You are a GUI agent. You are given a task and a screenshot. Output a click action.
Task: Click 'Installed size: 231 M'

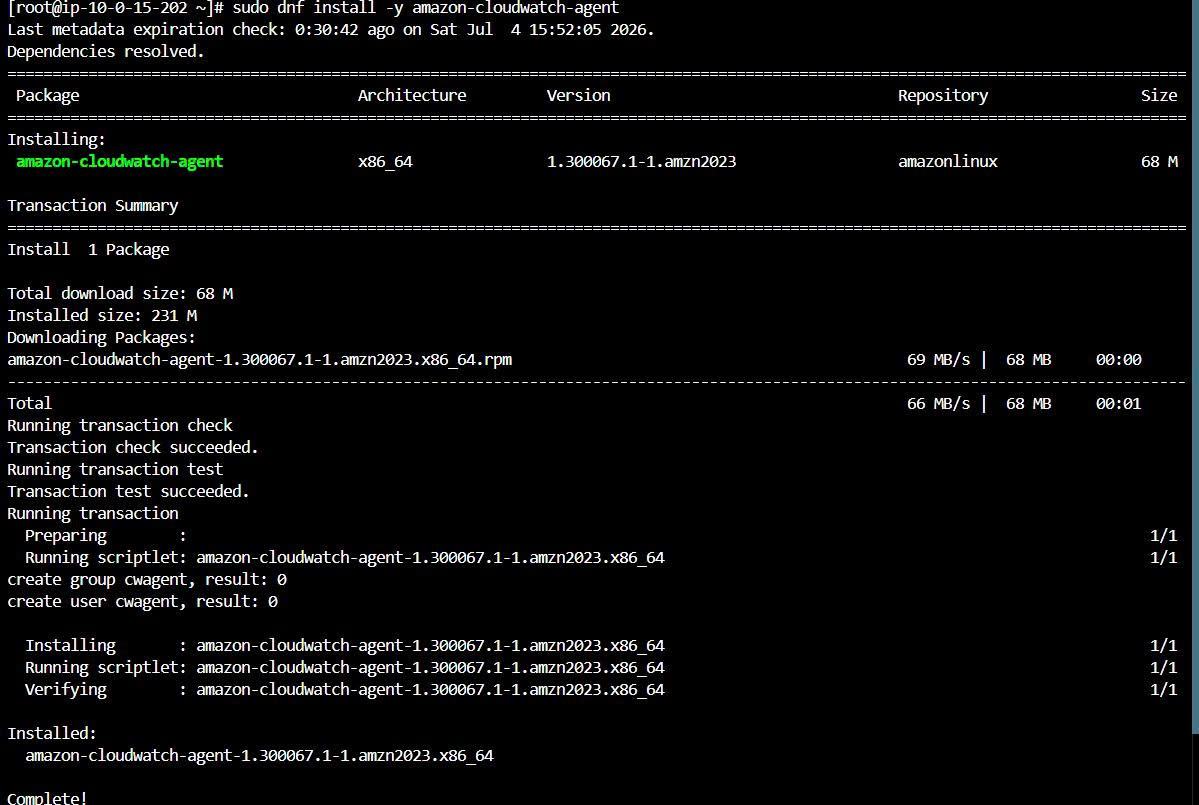pyautogui.click(x=102, y=316)
